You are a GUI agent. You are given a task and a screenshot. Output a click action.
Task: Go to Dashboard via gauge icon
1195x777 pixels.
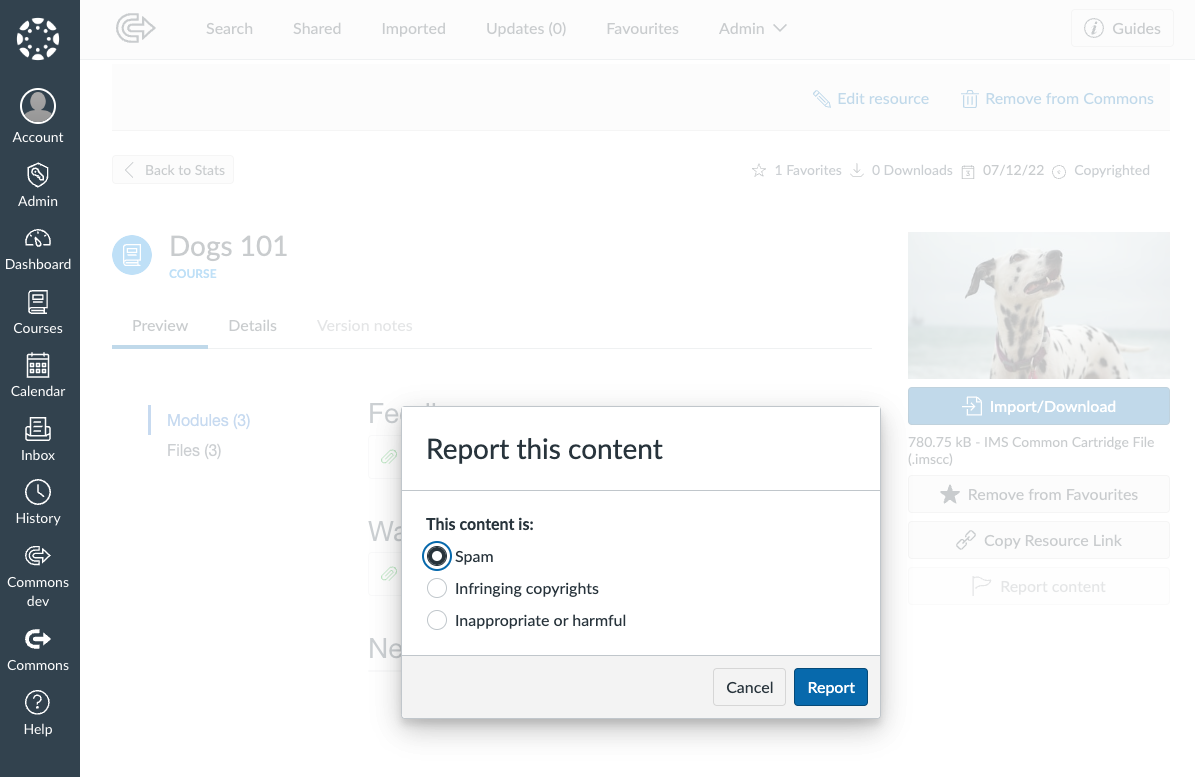tap(38, 238)
